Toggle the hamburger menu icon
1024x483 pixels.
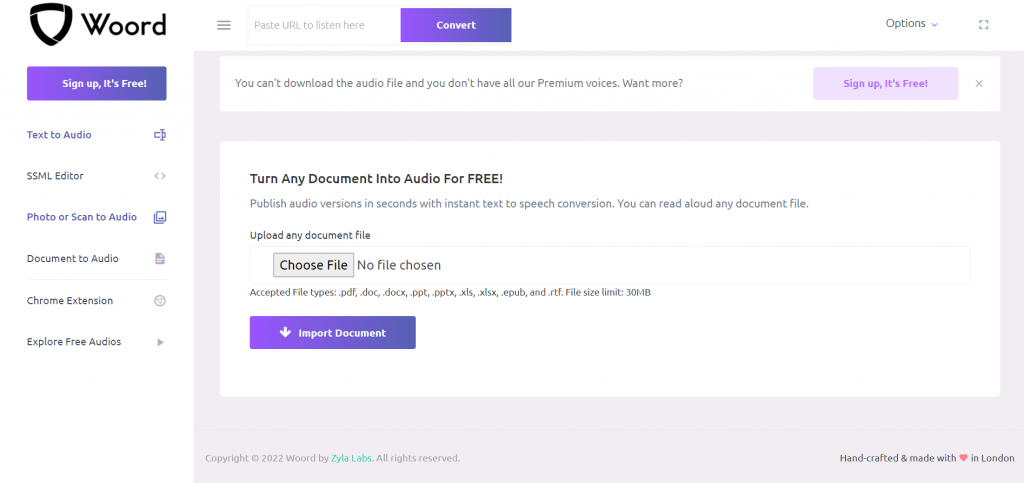[x=224, y=25]
